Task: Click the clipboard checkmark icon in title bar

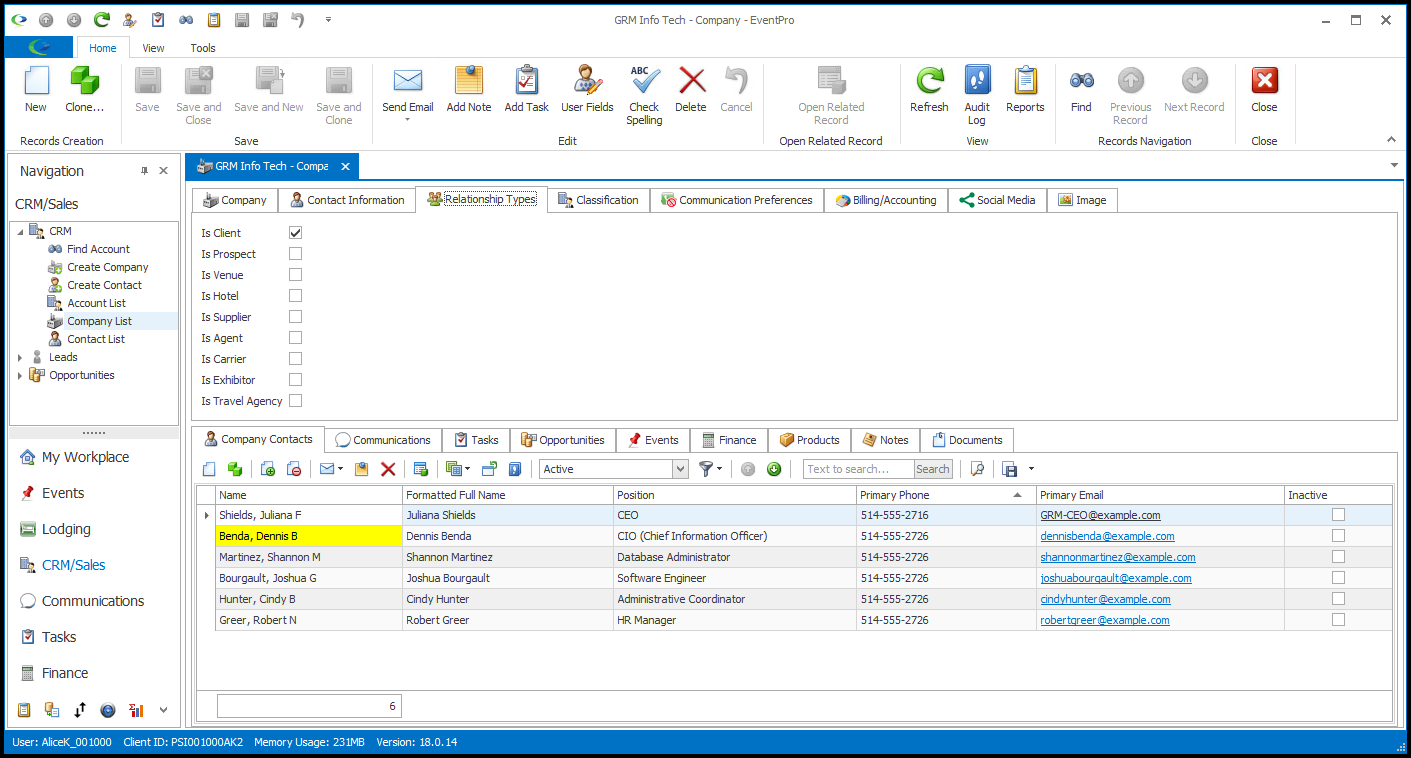Action: pos(158,19)
